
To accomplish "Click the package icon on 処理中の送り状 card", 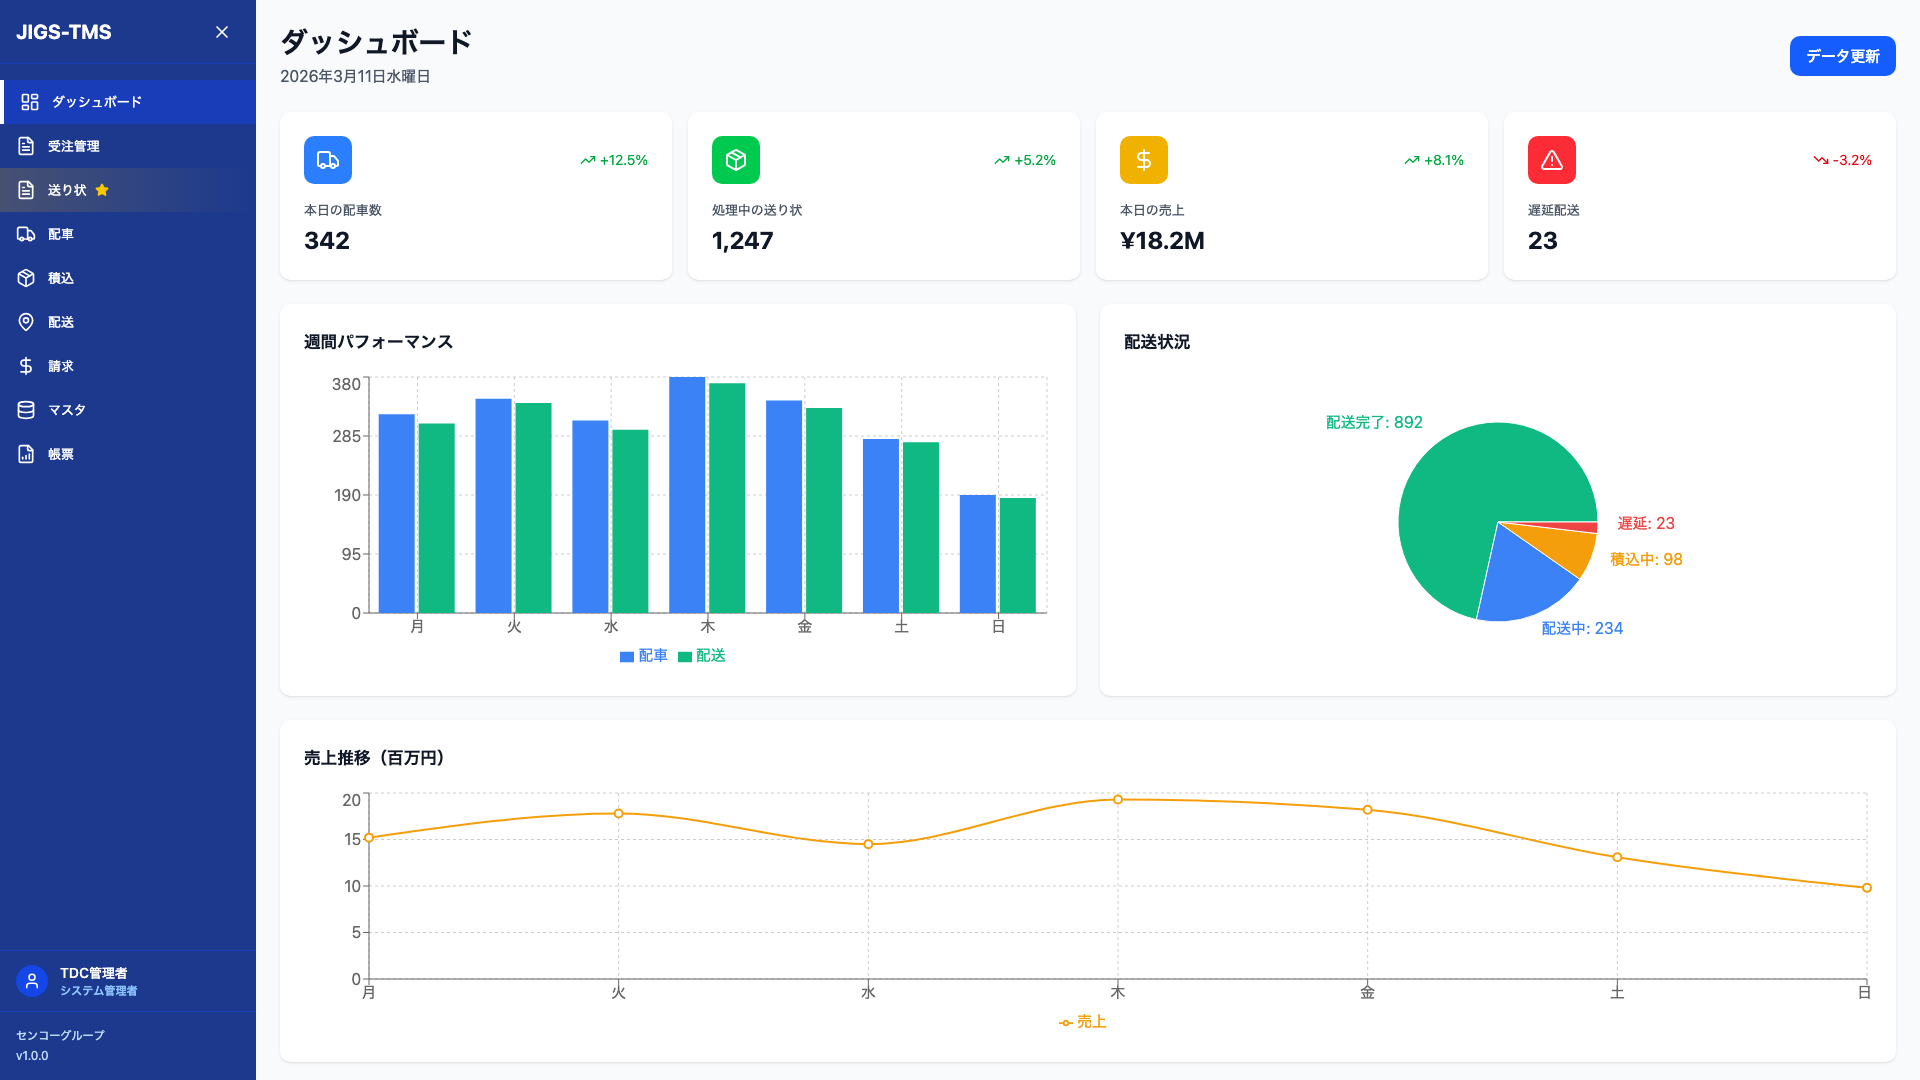I will click(735, 159).
